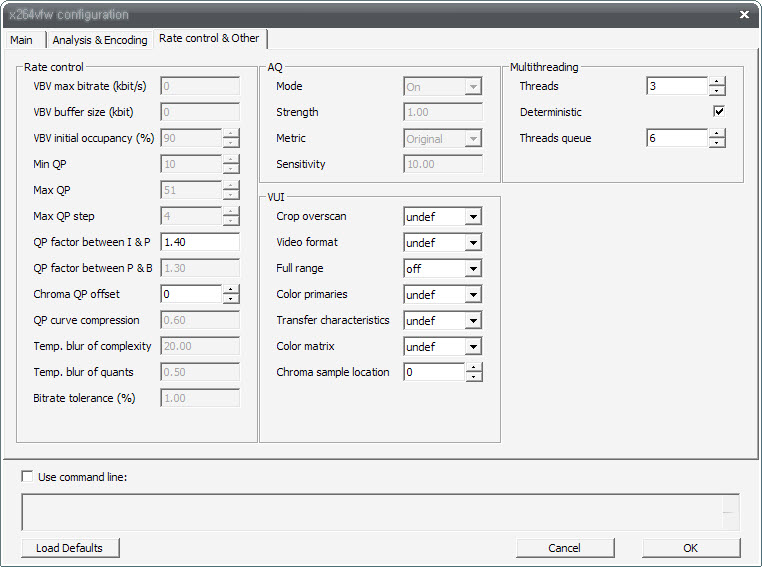This screenshot has width=762, height=567.
Task: Click the Load Defaults button
Action: pyautogui.click(x=70, y=548)
